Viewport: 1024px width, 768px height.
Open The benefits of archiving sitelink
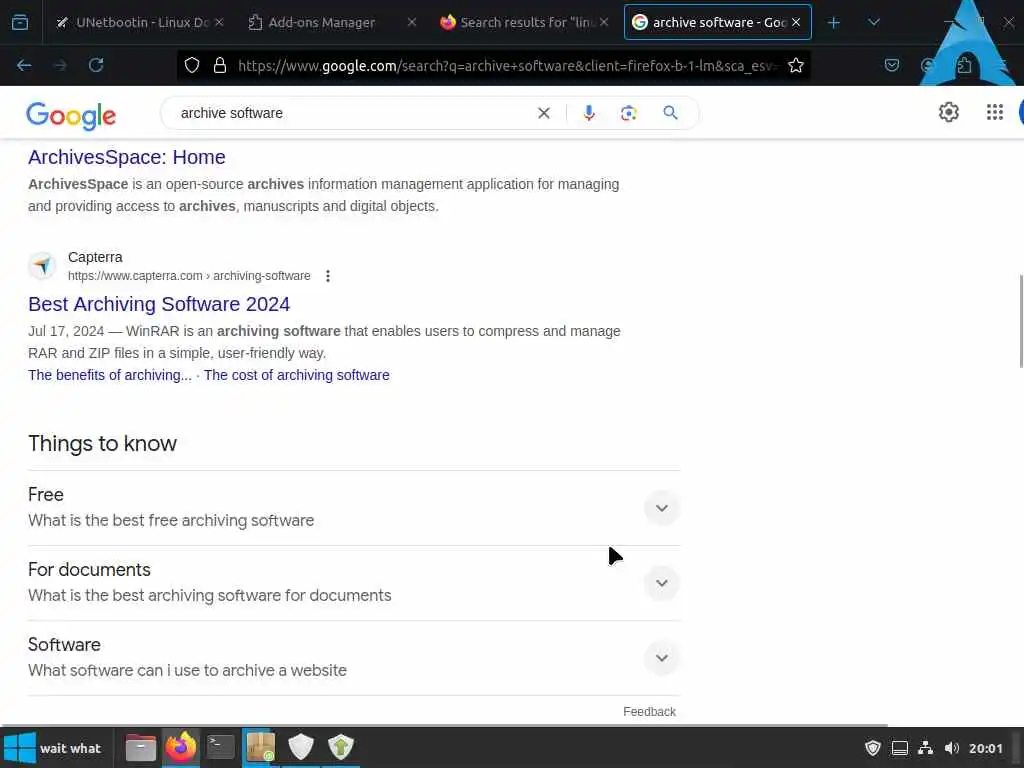110,376
